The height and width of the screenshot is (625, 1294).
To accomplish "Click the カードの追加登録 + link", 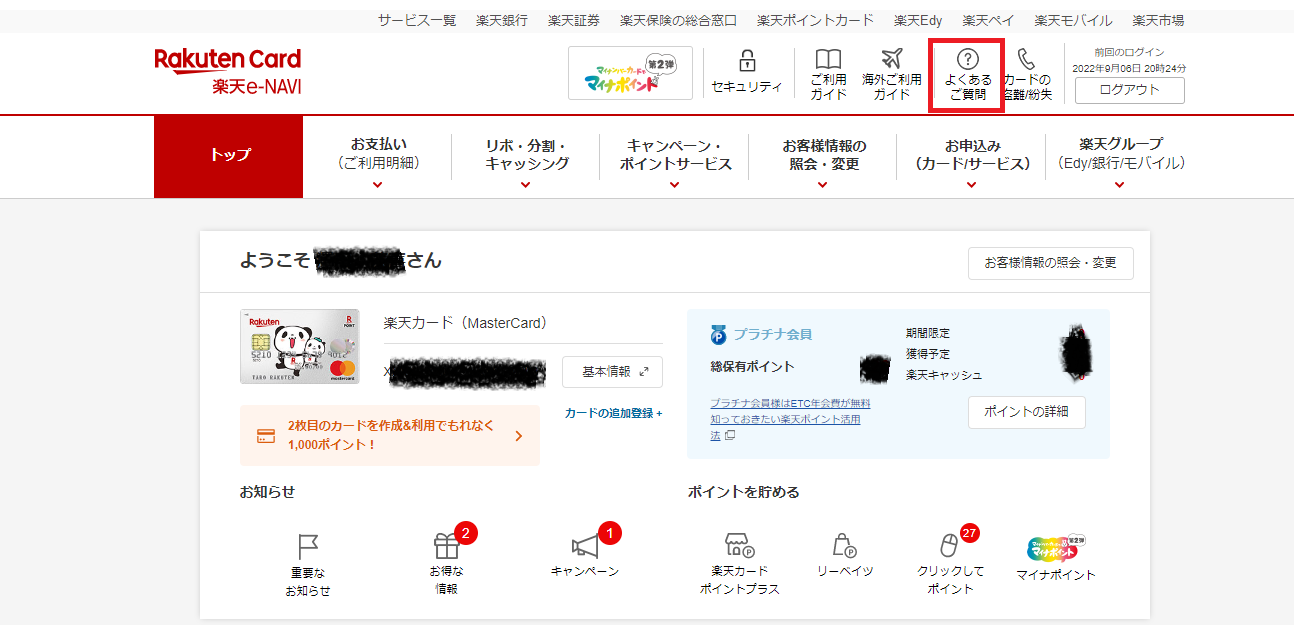I will tap(613, 413).
